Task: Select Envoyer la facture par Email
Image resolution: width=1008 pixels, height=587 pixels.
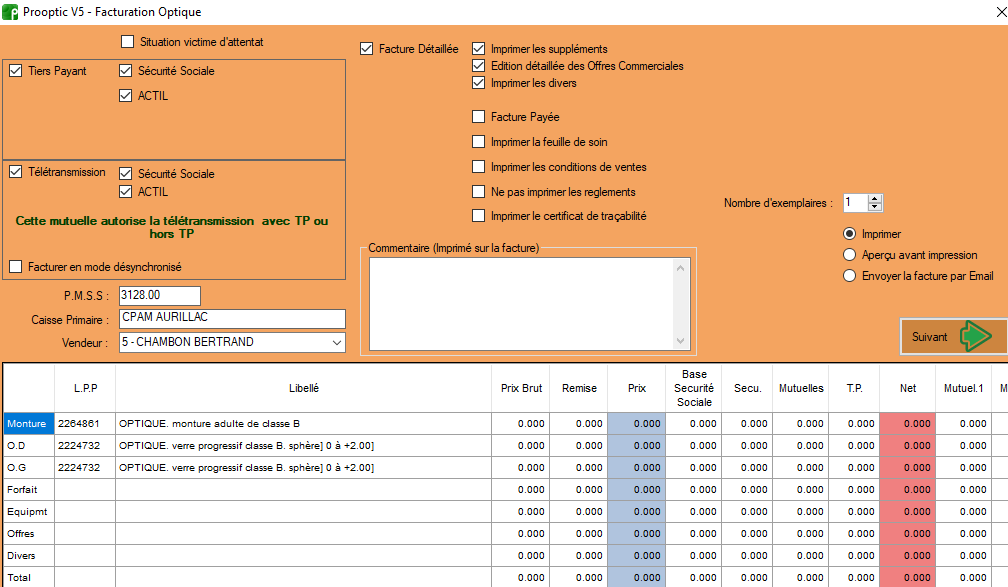Action: 849,276
